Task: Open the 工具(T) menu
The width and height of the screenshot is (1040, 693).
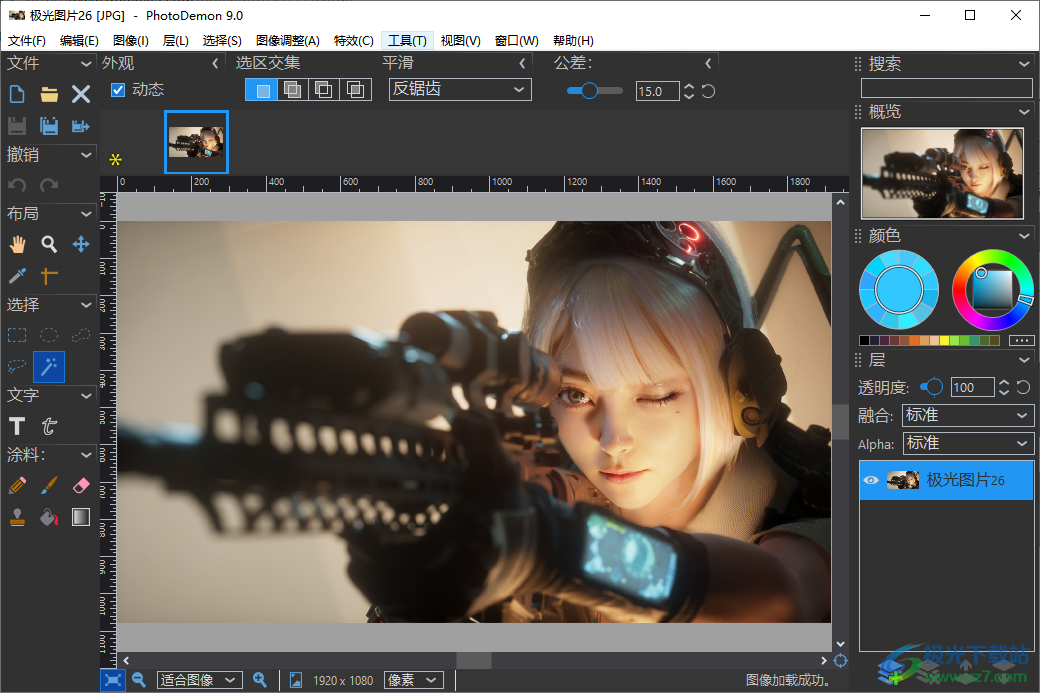Action: coord(407,41)
